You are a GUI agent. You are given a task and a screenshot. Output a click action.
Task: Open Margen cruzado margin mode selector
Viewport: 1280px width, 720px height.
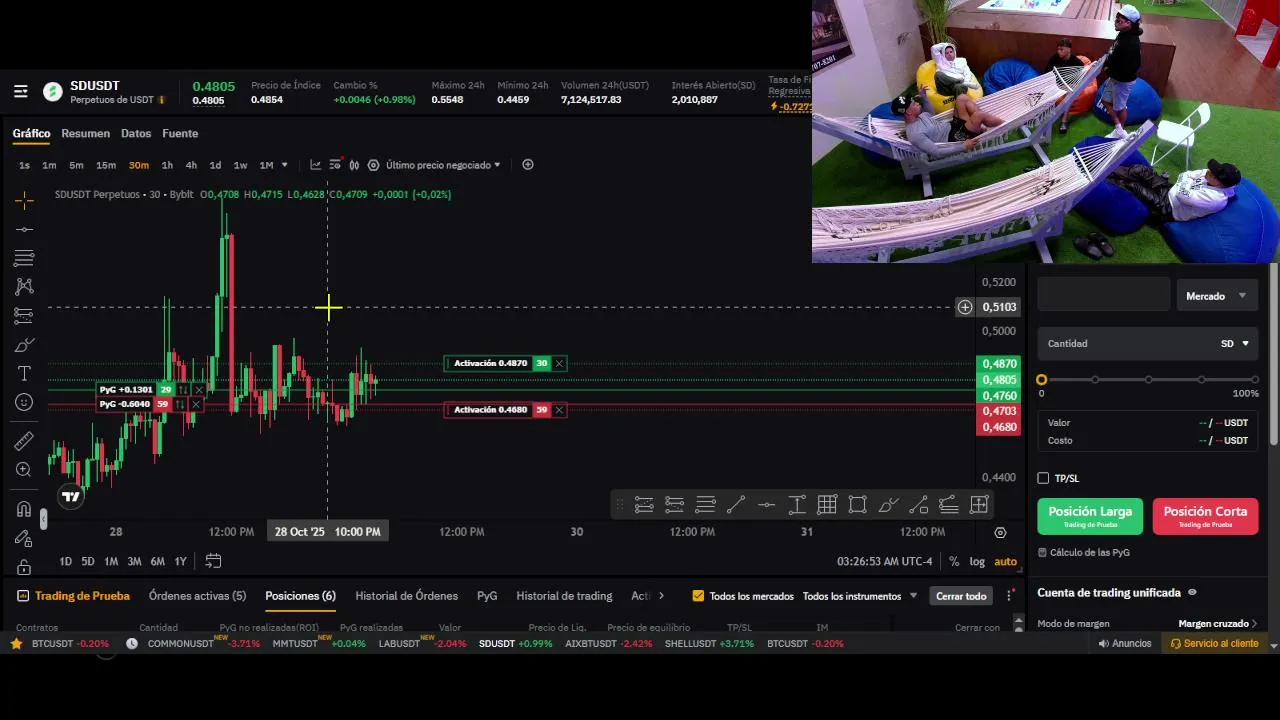click(x=1217, y=624)
